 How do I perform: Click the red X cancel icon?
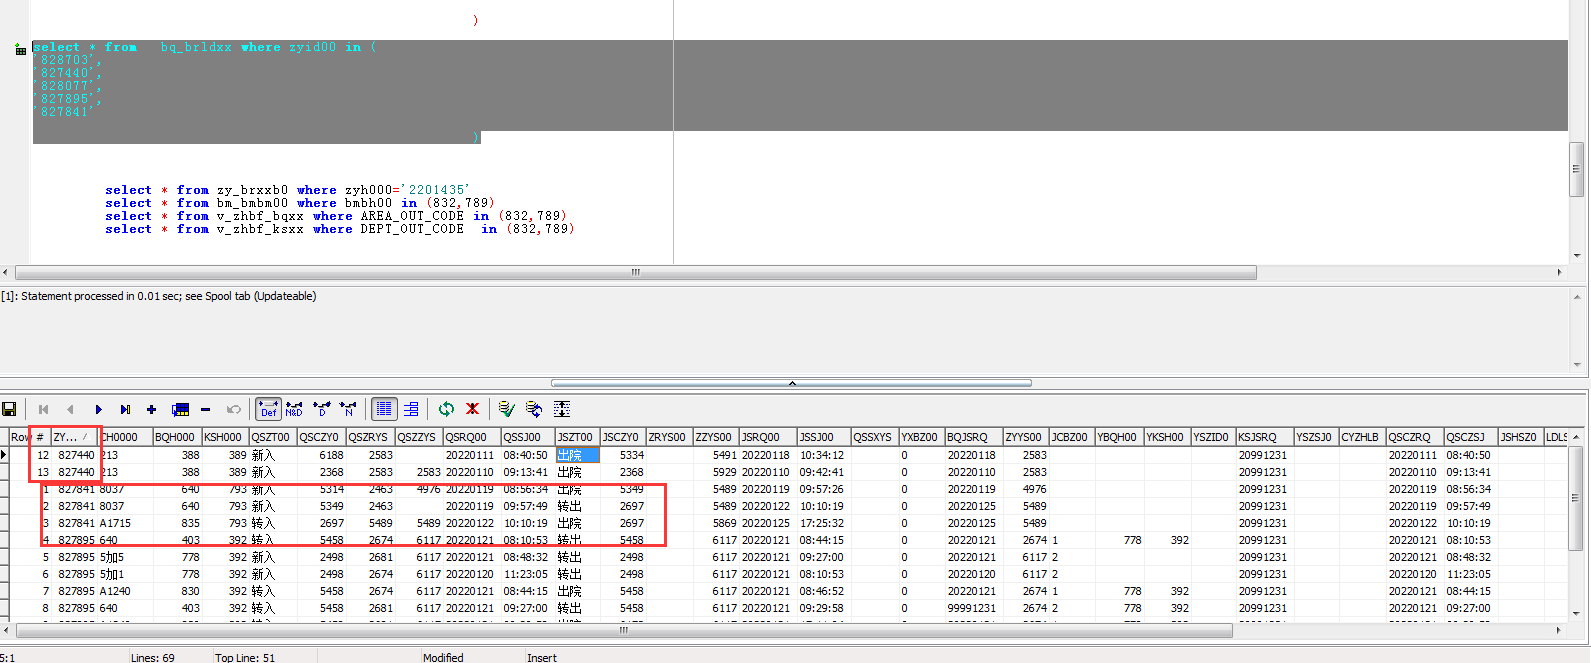point(472,409)
